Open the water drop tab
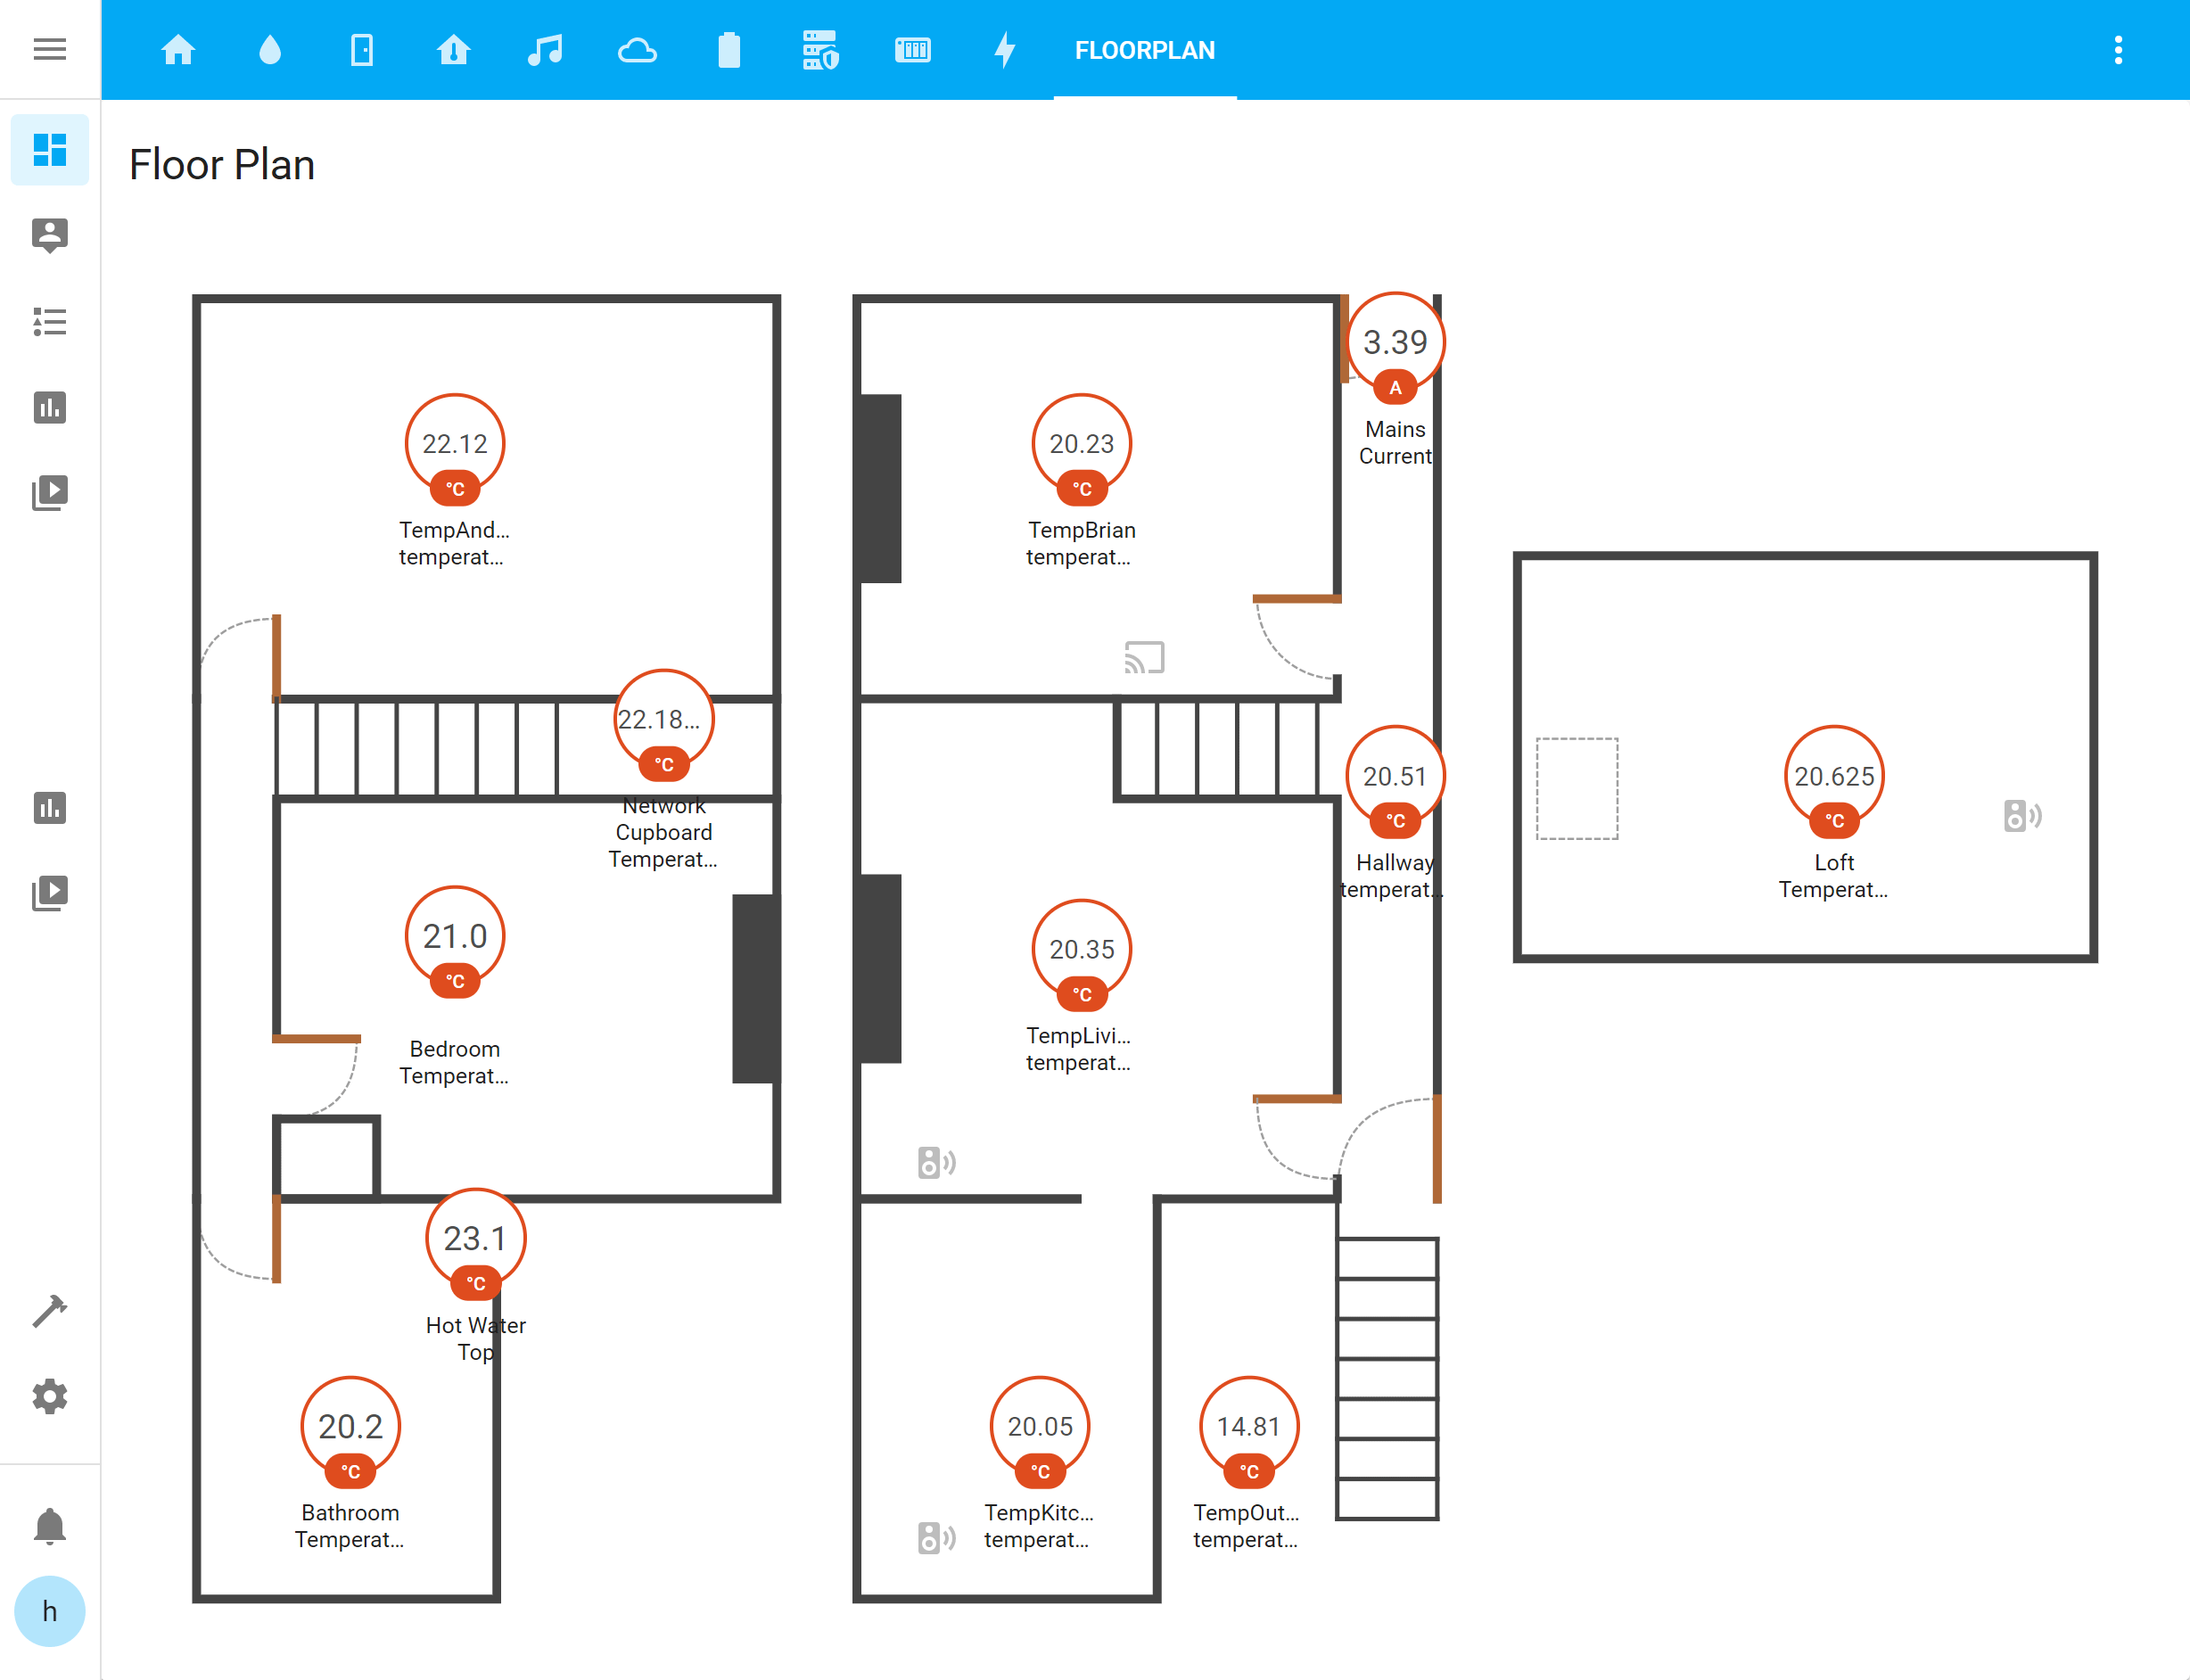 point(270,49)
